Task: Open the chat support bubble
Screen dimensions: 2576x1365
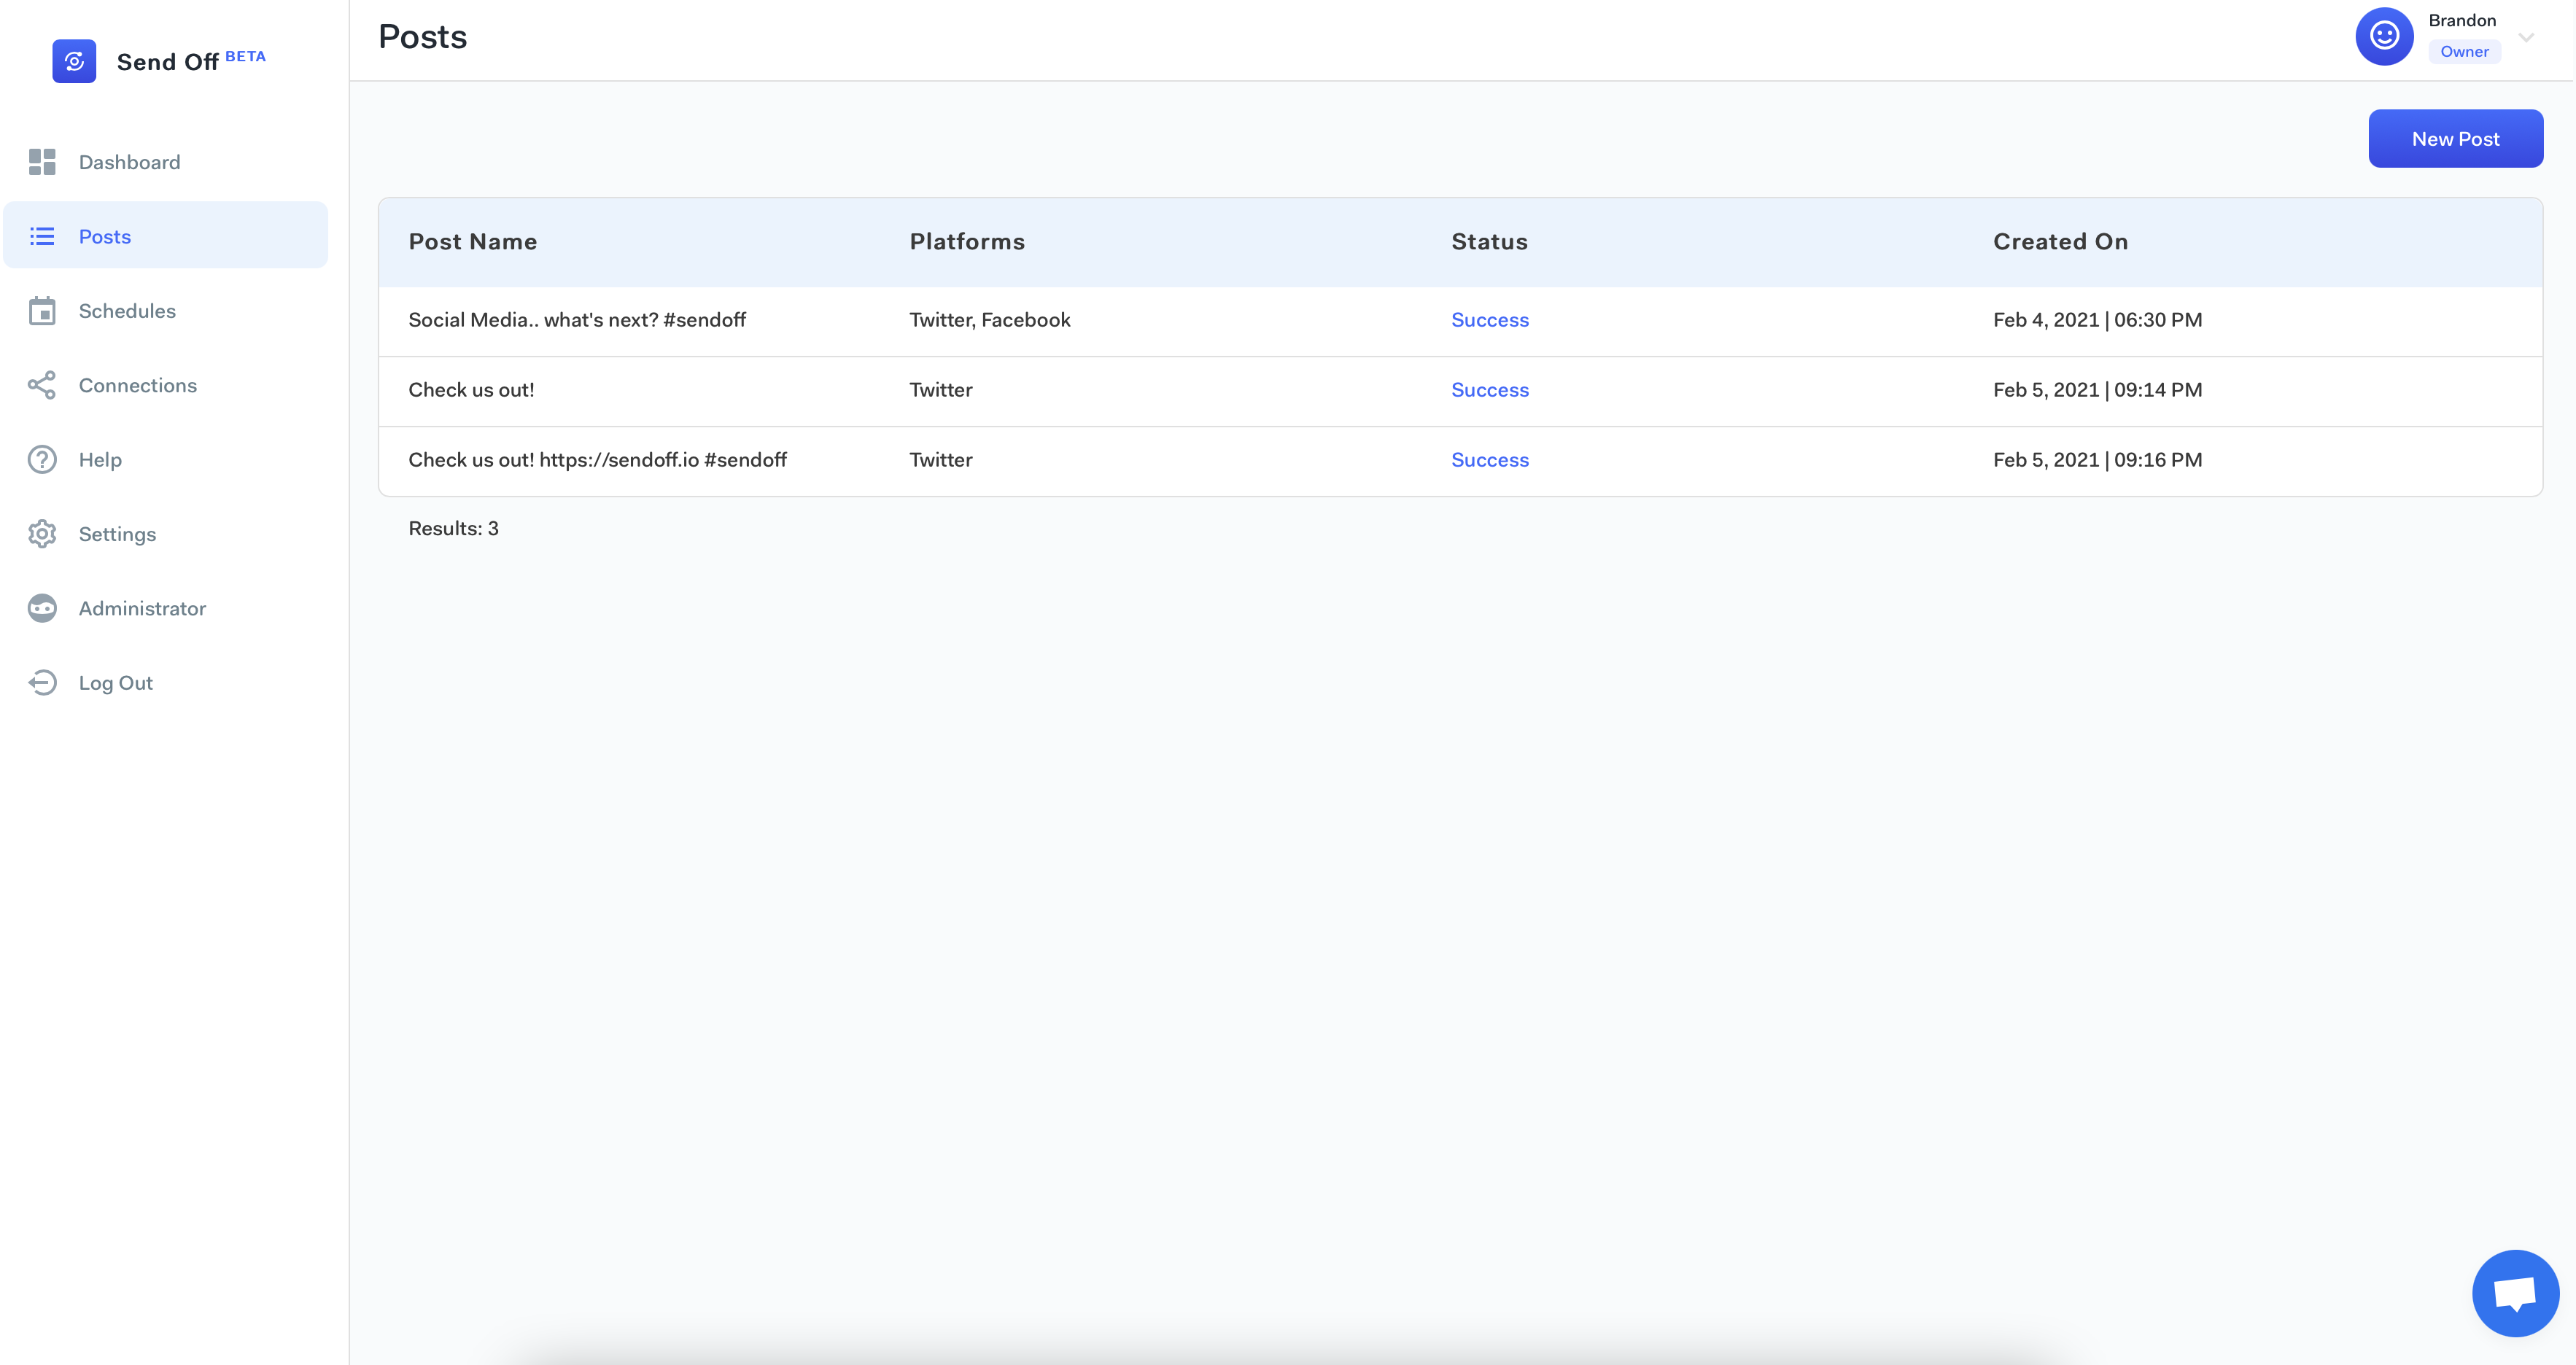Action: (x=2515, y=1292)
